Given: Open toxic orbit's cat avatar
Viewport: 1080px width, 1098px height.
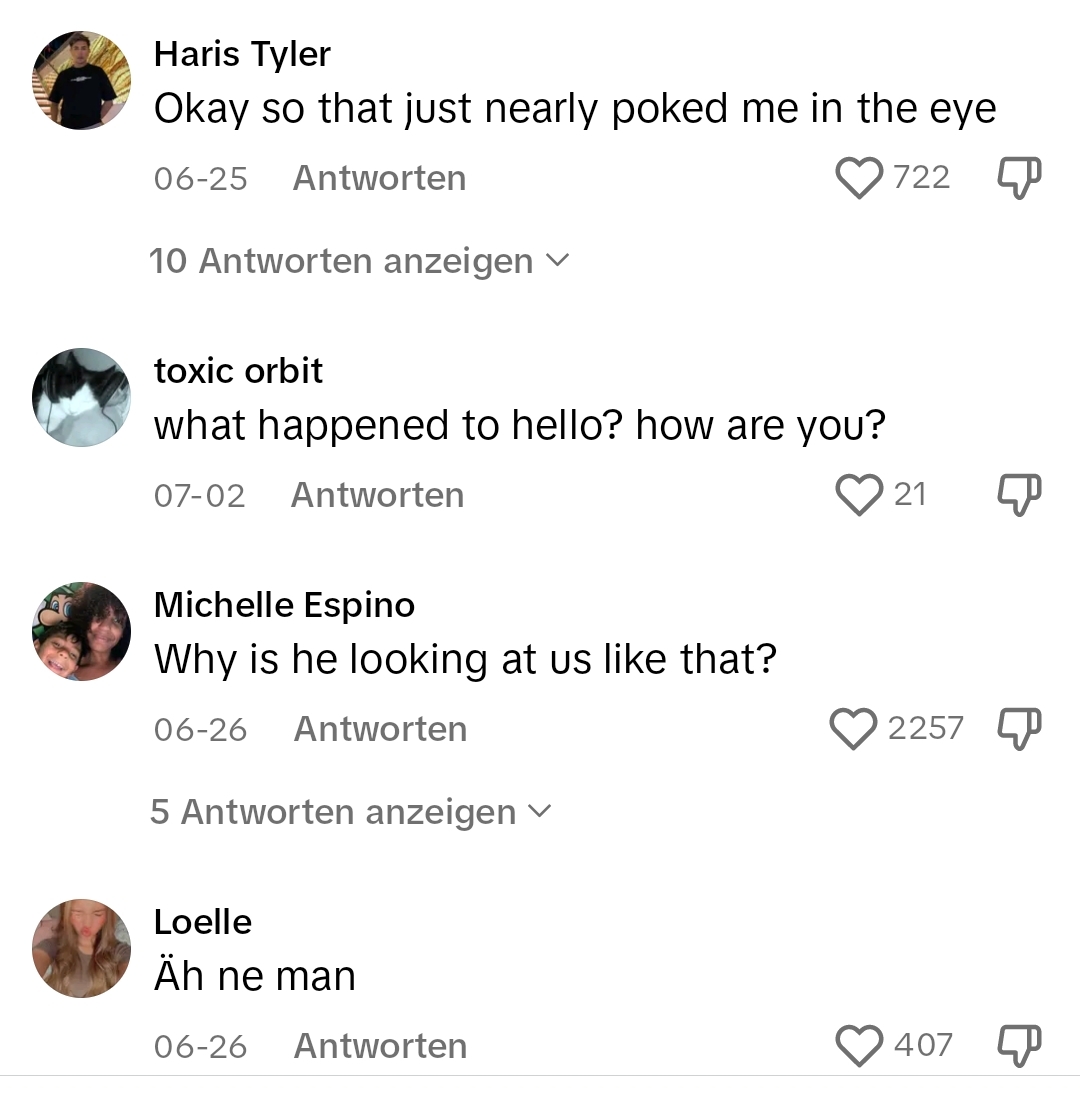Looking at the screenshot, I should point(81,398).
